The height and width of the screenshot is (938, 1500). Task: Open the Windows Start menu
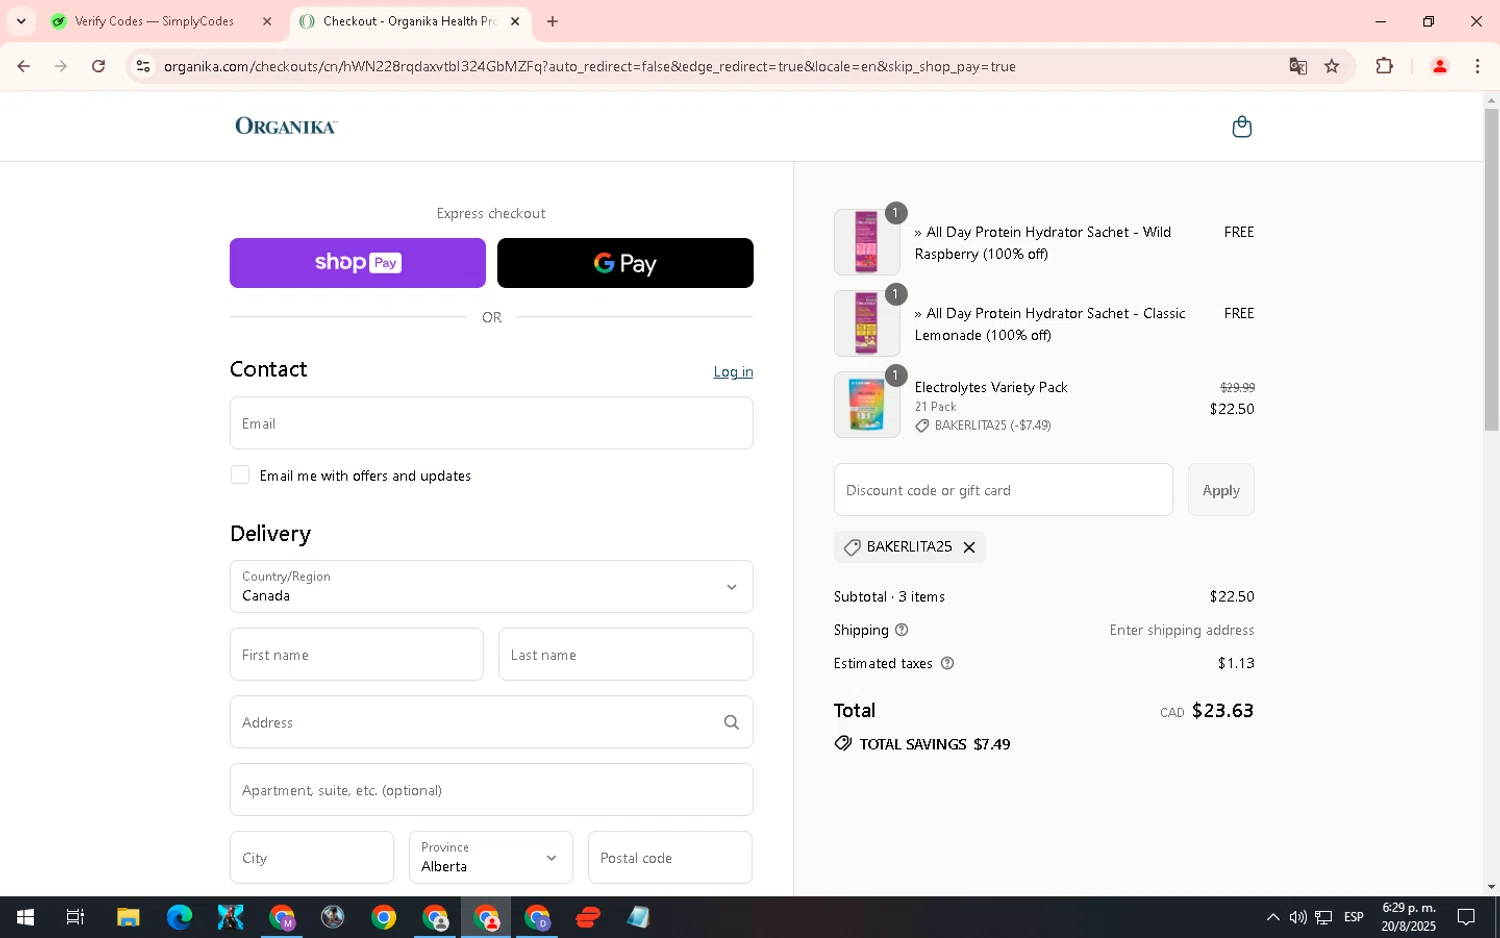point(25,917)
